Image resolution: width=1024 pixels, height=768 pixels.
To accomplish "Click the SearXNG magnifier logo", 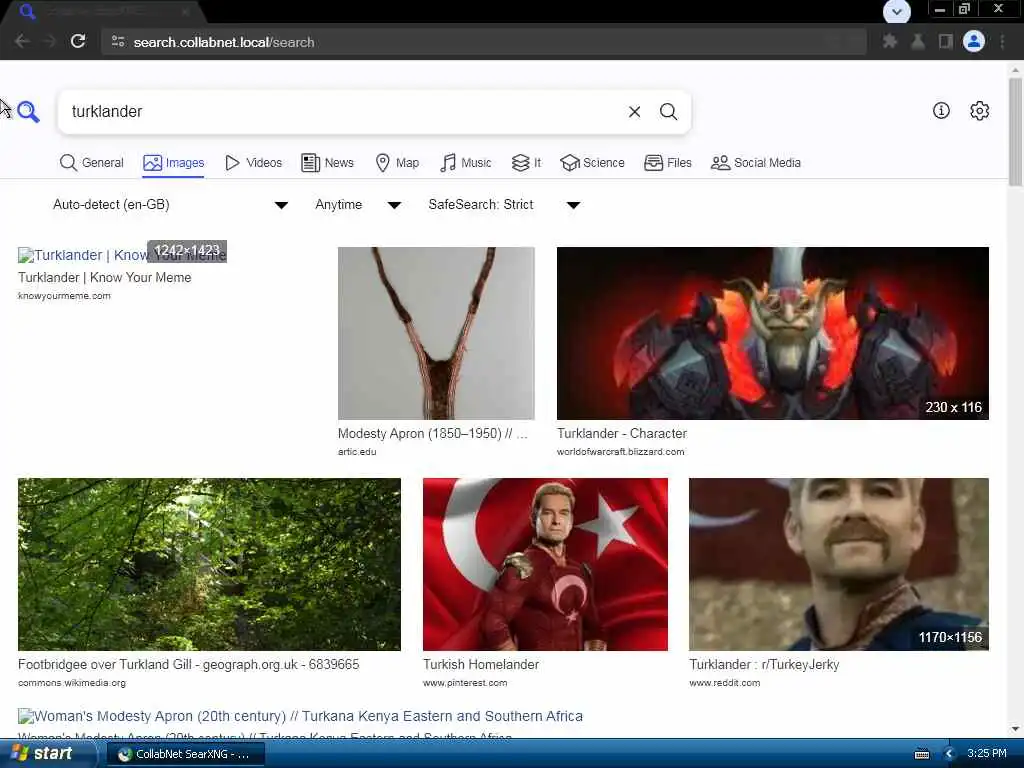I will [x=28, y=112].
